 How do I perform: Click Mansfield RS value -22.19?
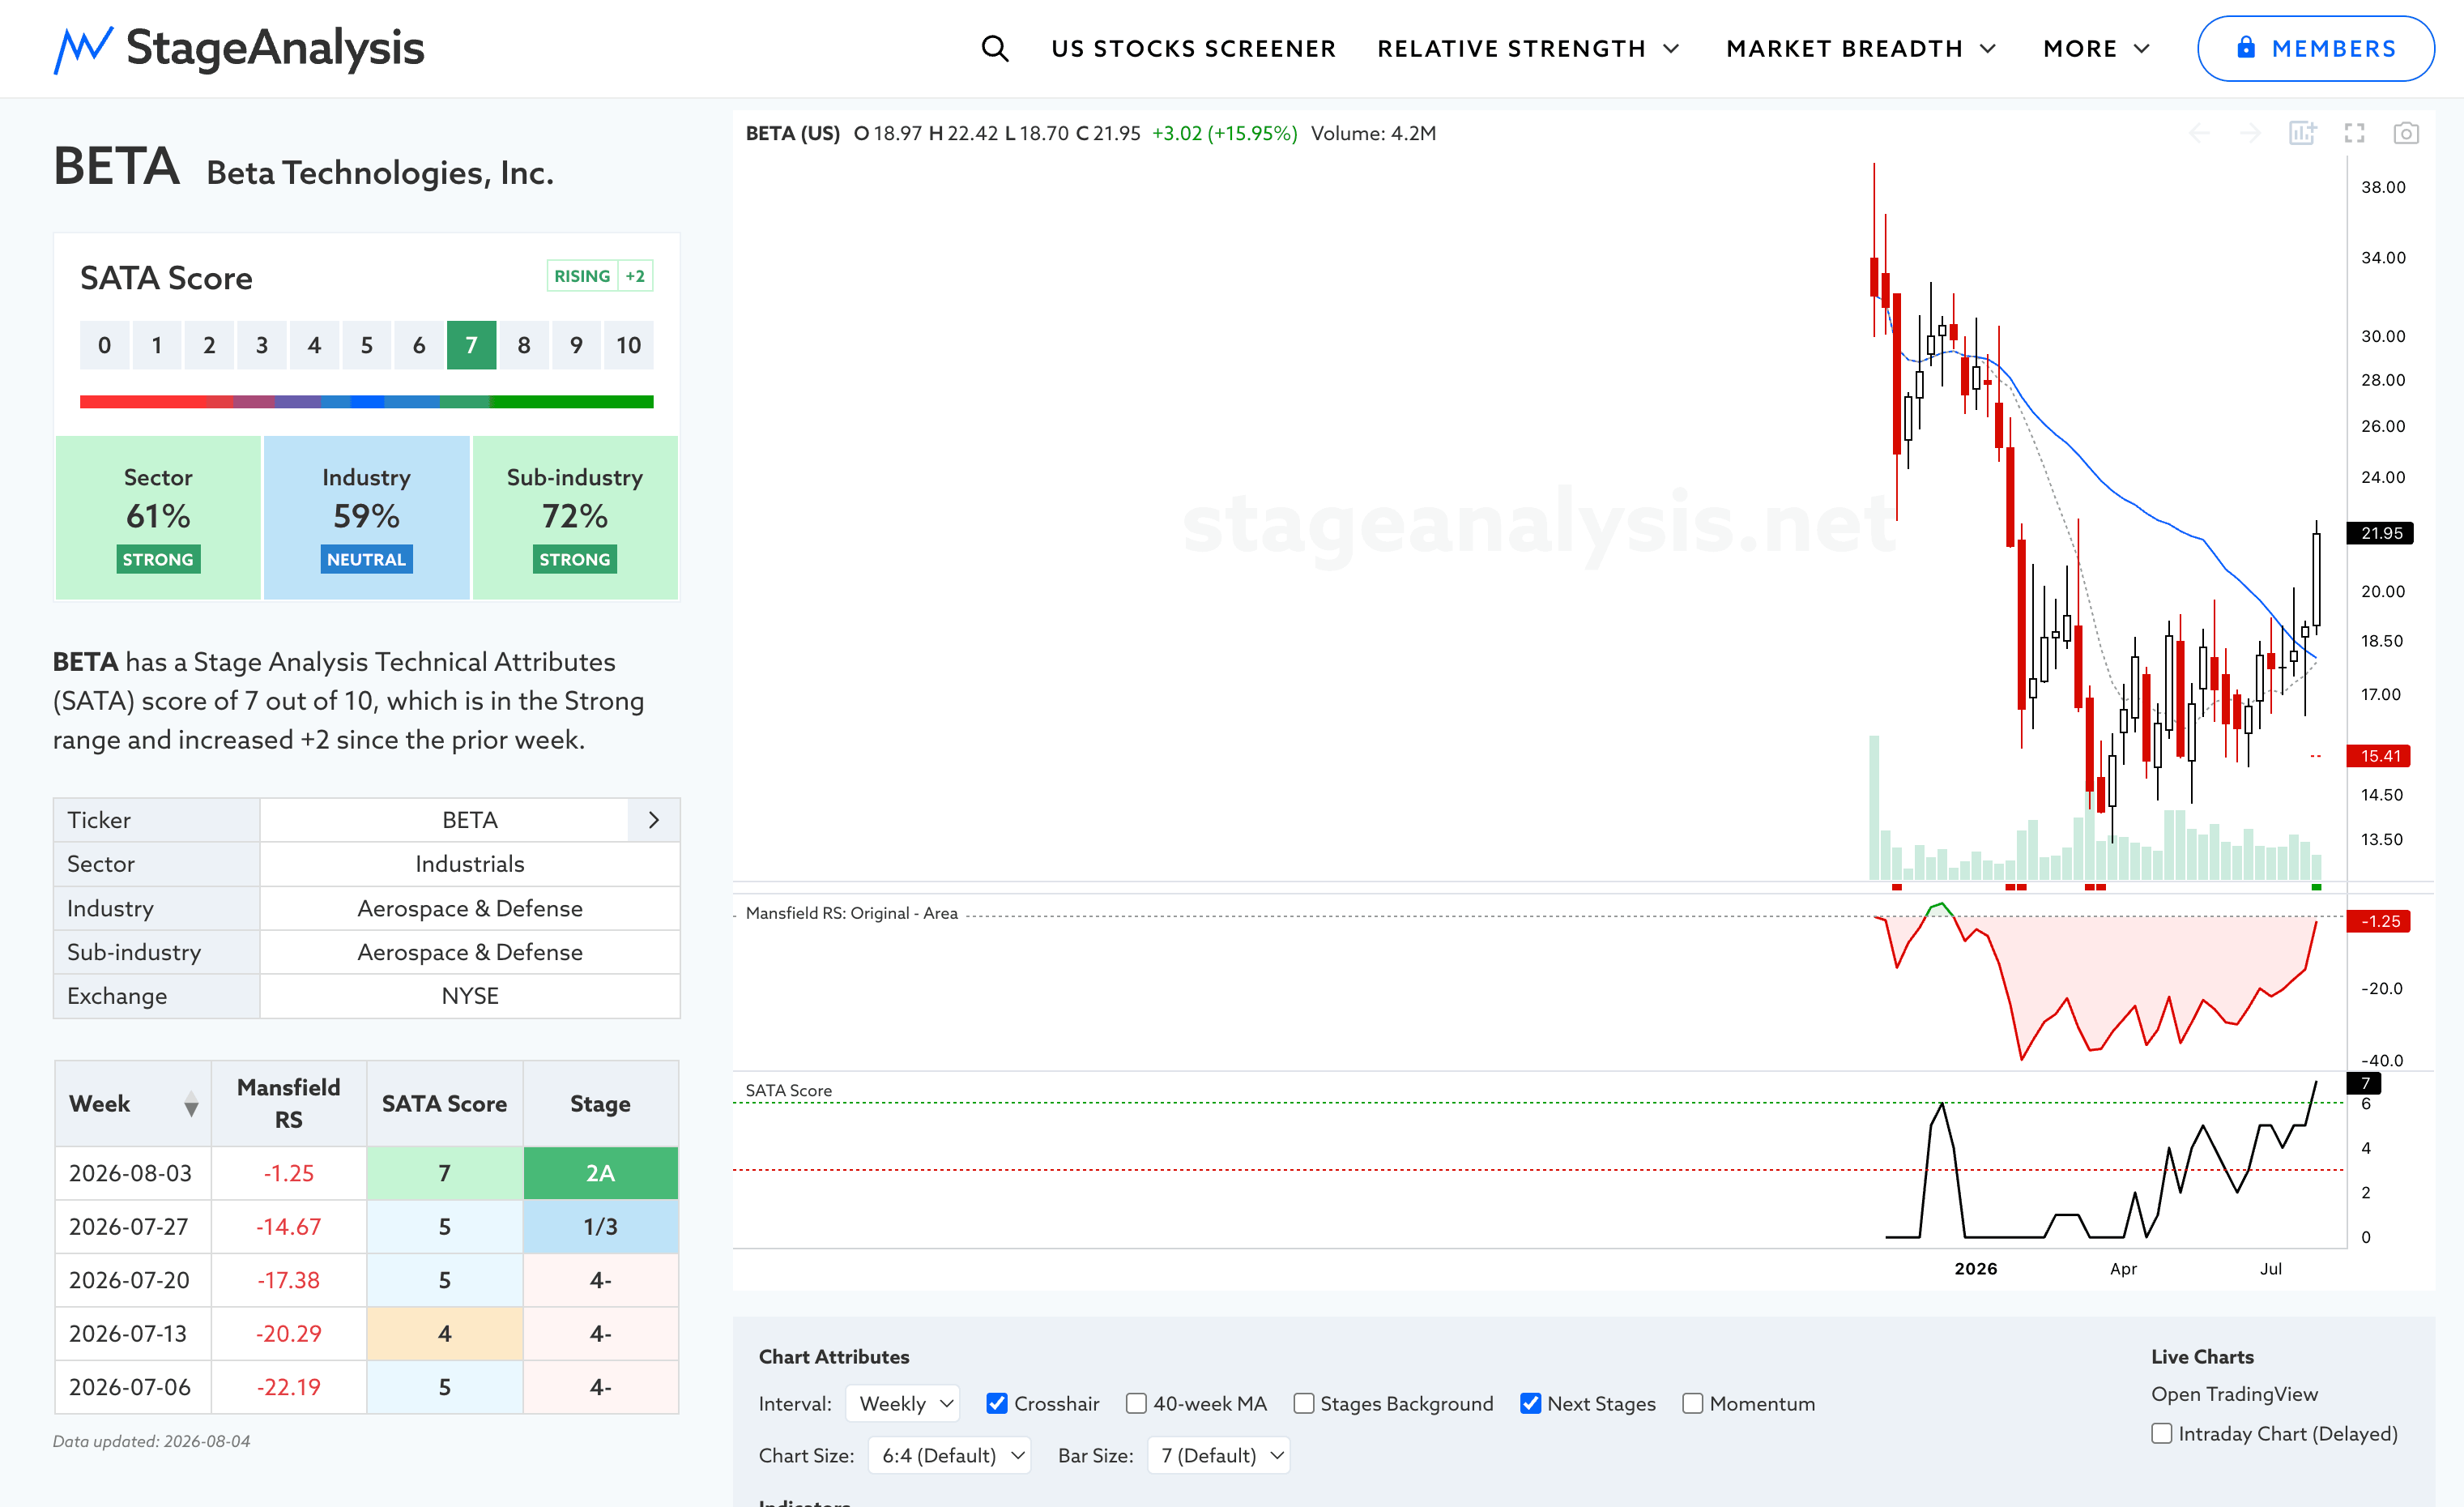(288, 1387)
